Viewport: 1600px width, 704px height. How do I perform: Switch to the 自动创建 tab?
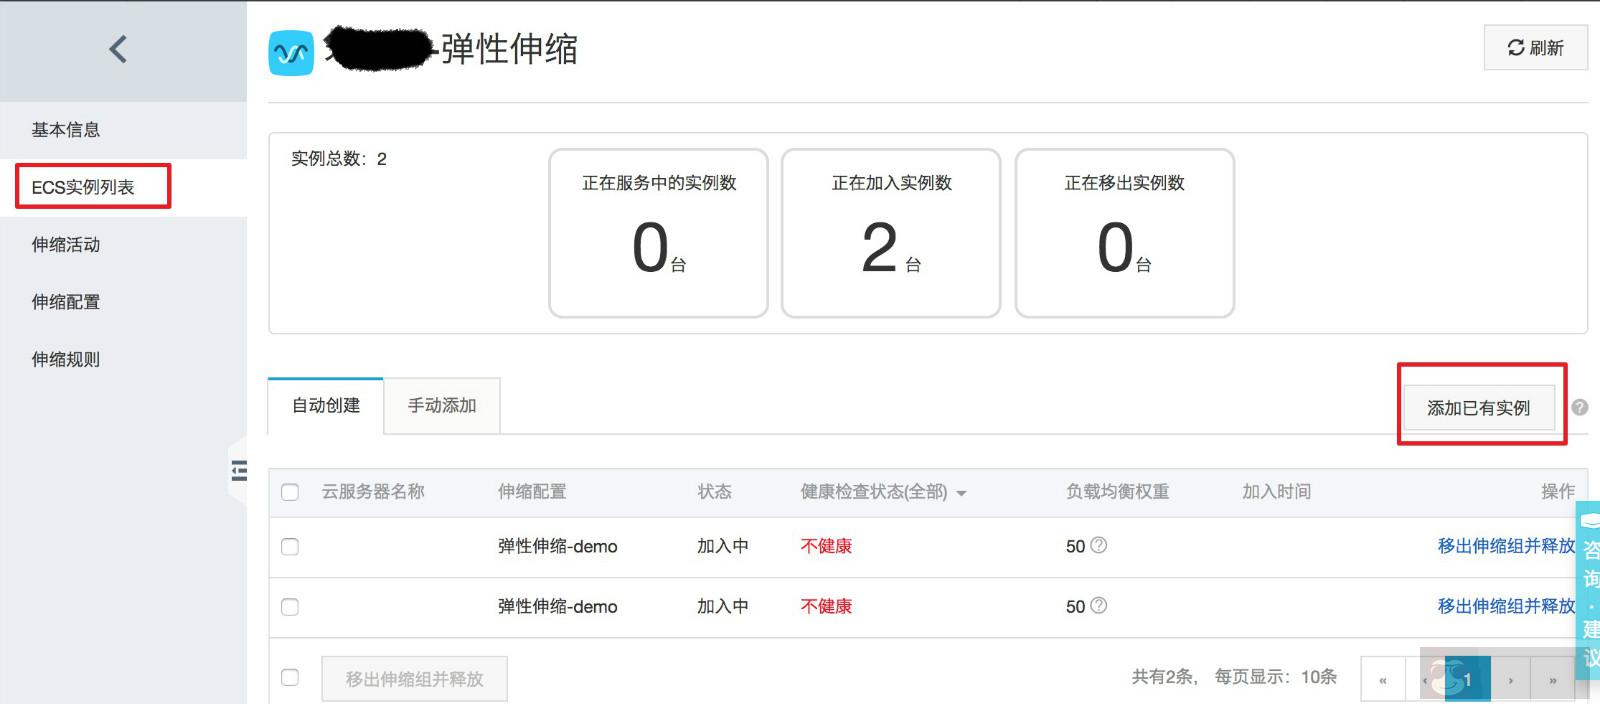[x=326, y=406]
